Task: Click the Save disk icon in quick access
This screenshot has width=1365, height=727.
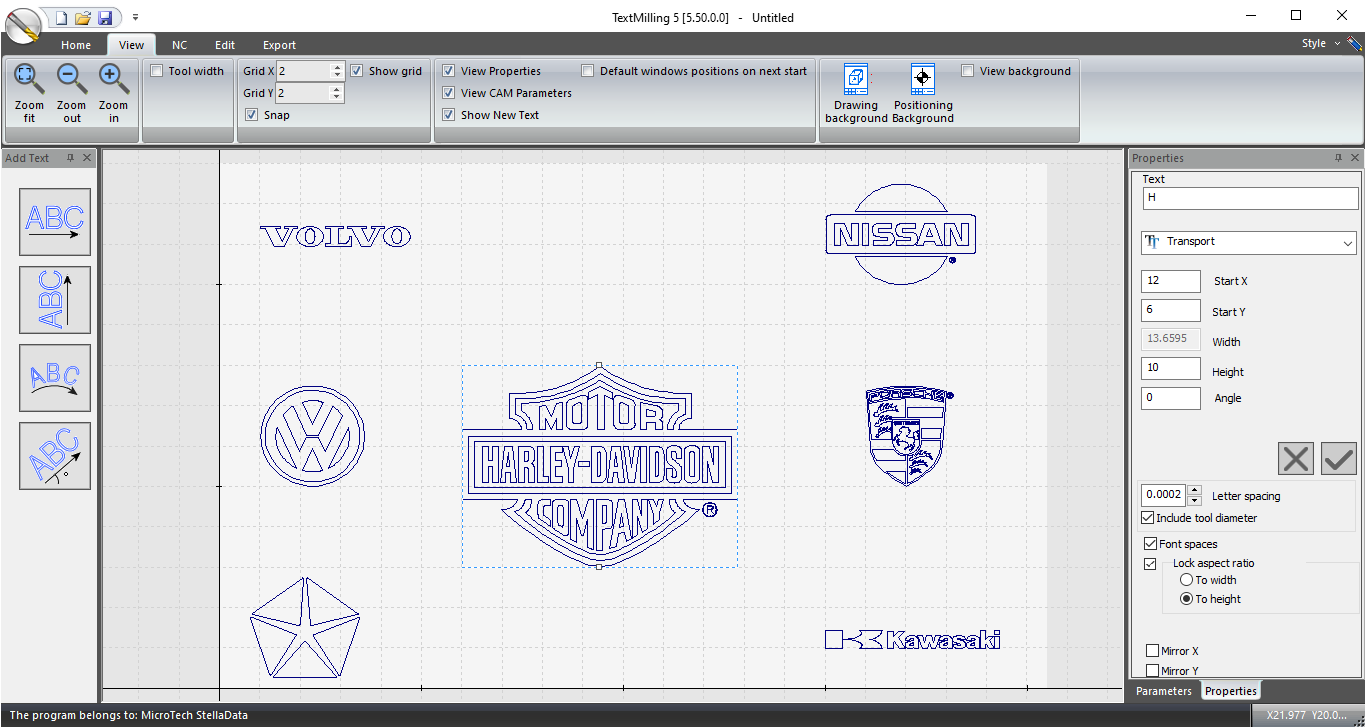Action: pos(105,17)
